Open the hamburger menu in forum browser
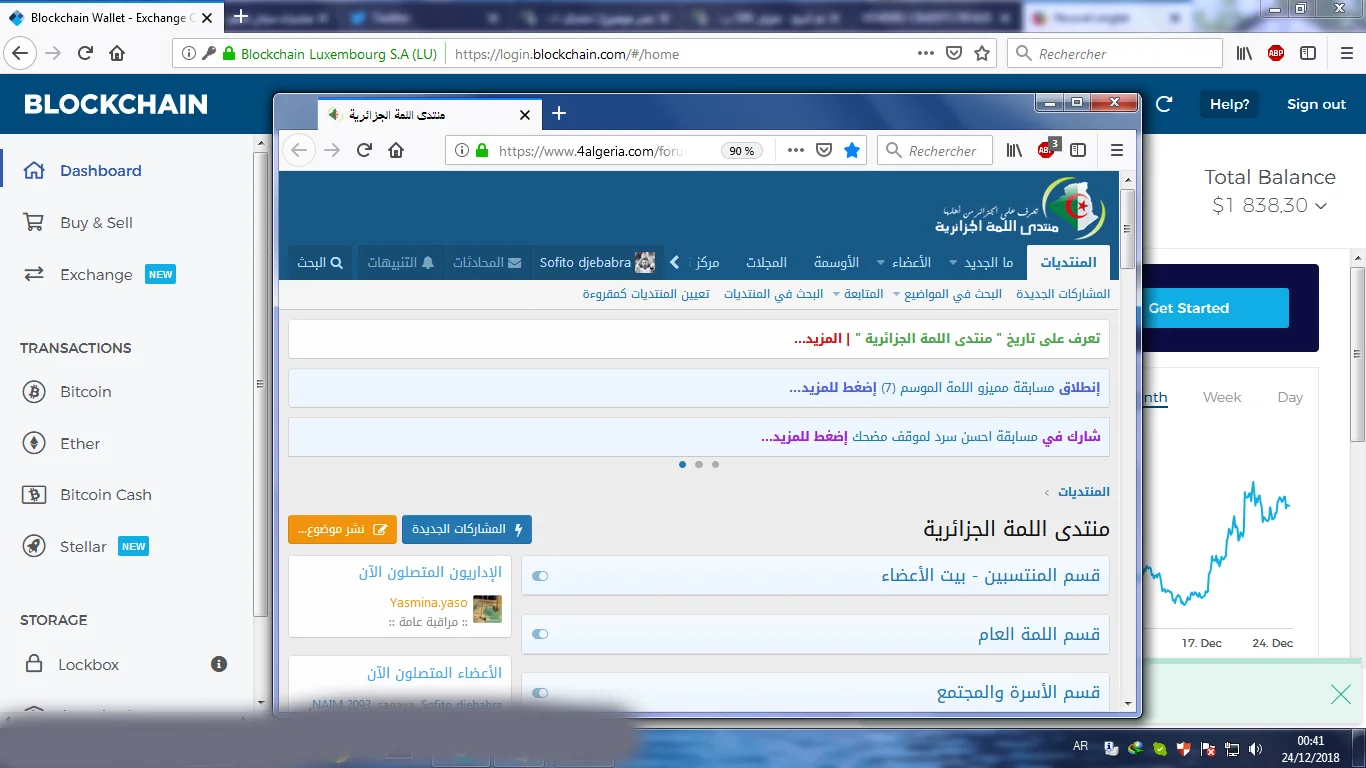Screen dimensions: 1366x768 1117,150
